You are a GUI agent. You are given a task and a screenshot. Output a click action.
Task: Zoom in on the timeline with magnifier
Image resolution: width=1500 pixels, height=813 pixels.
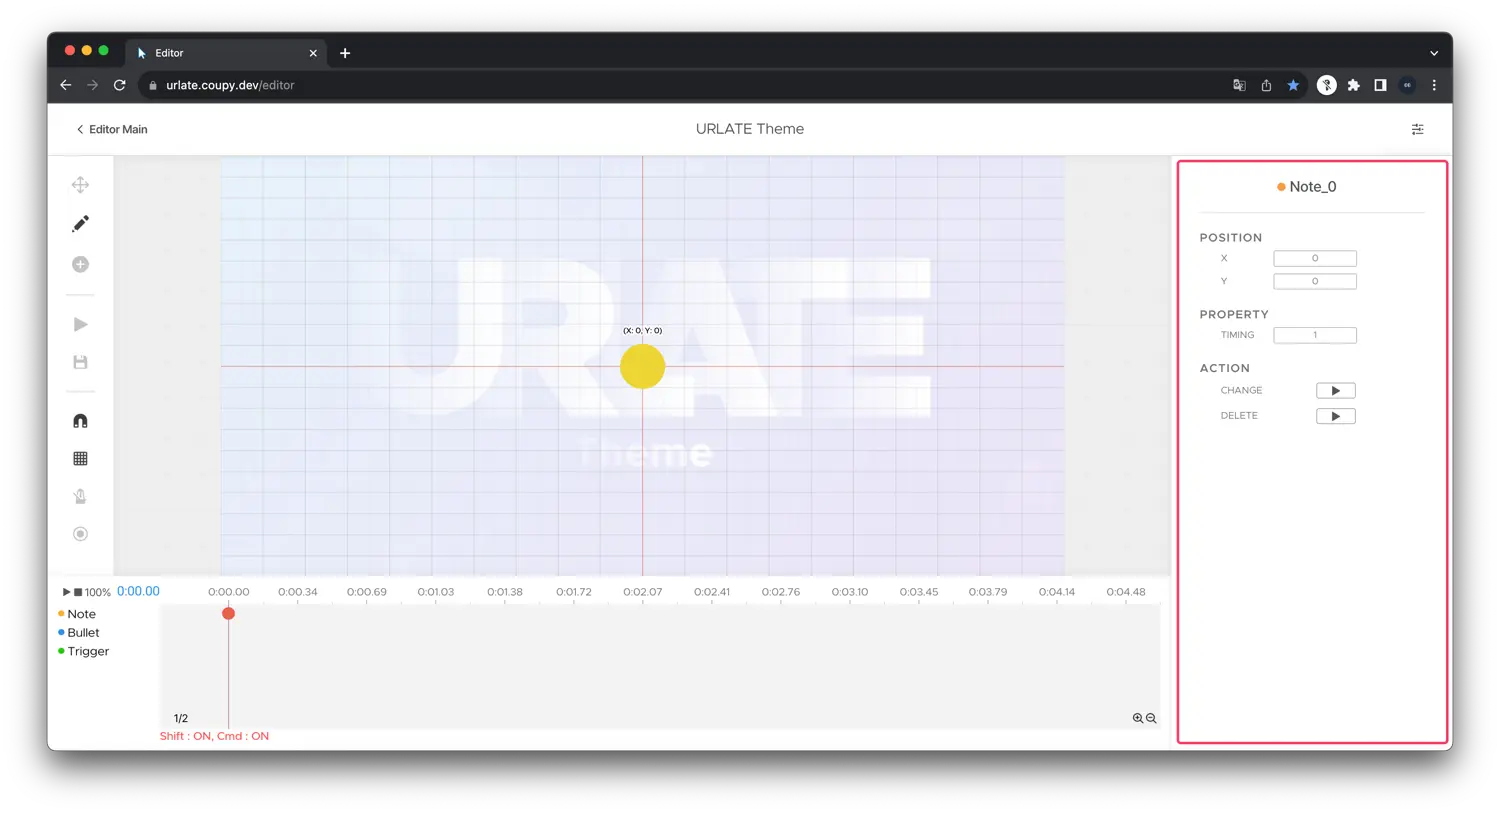1138,718
